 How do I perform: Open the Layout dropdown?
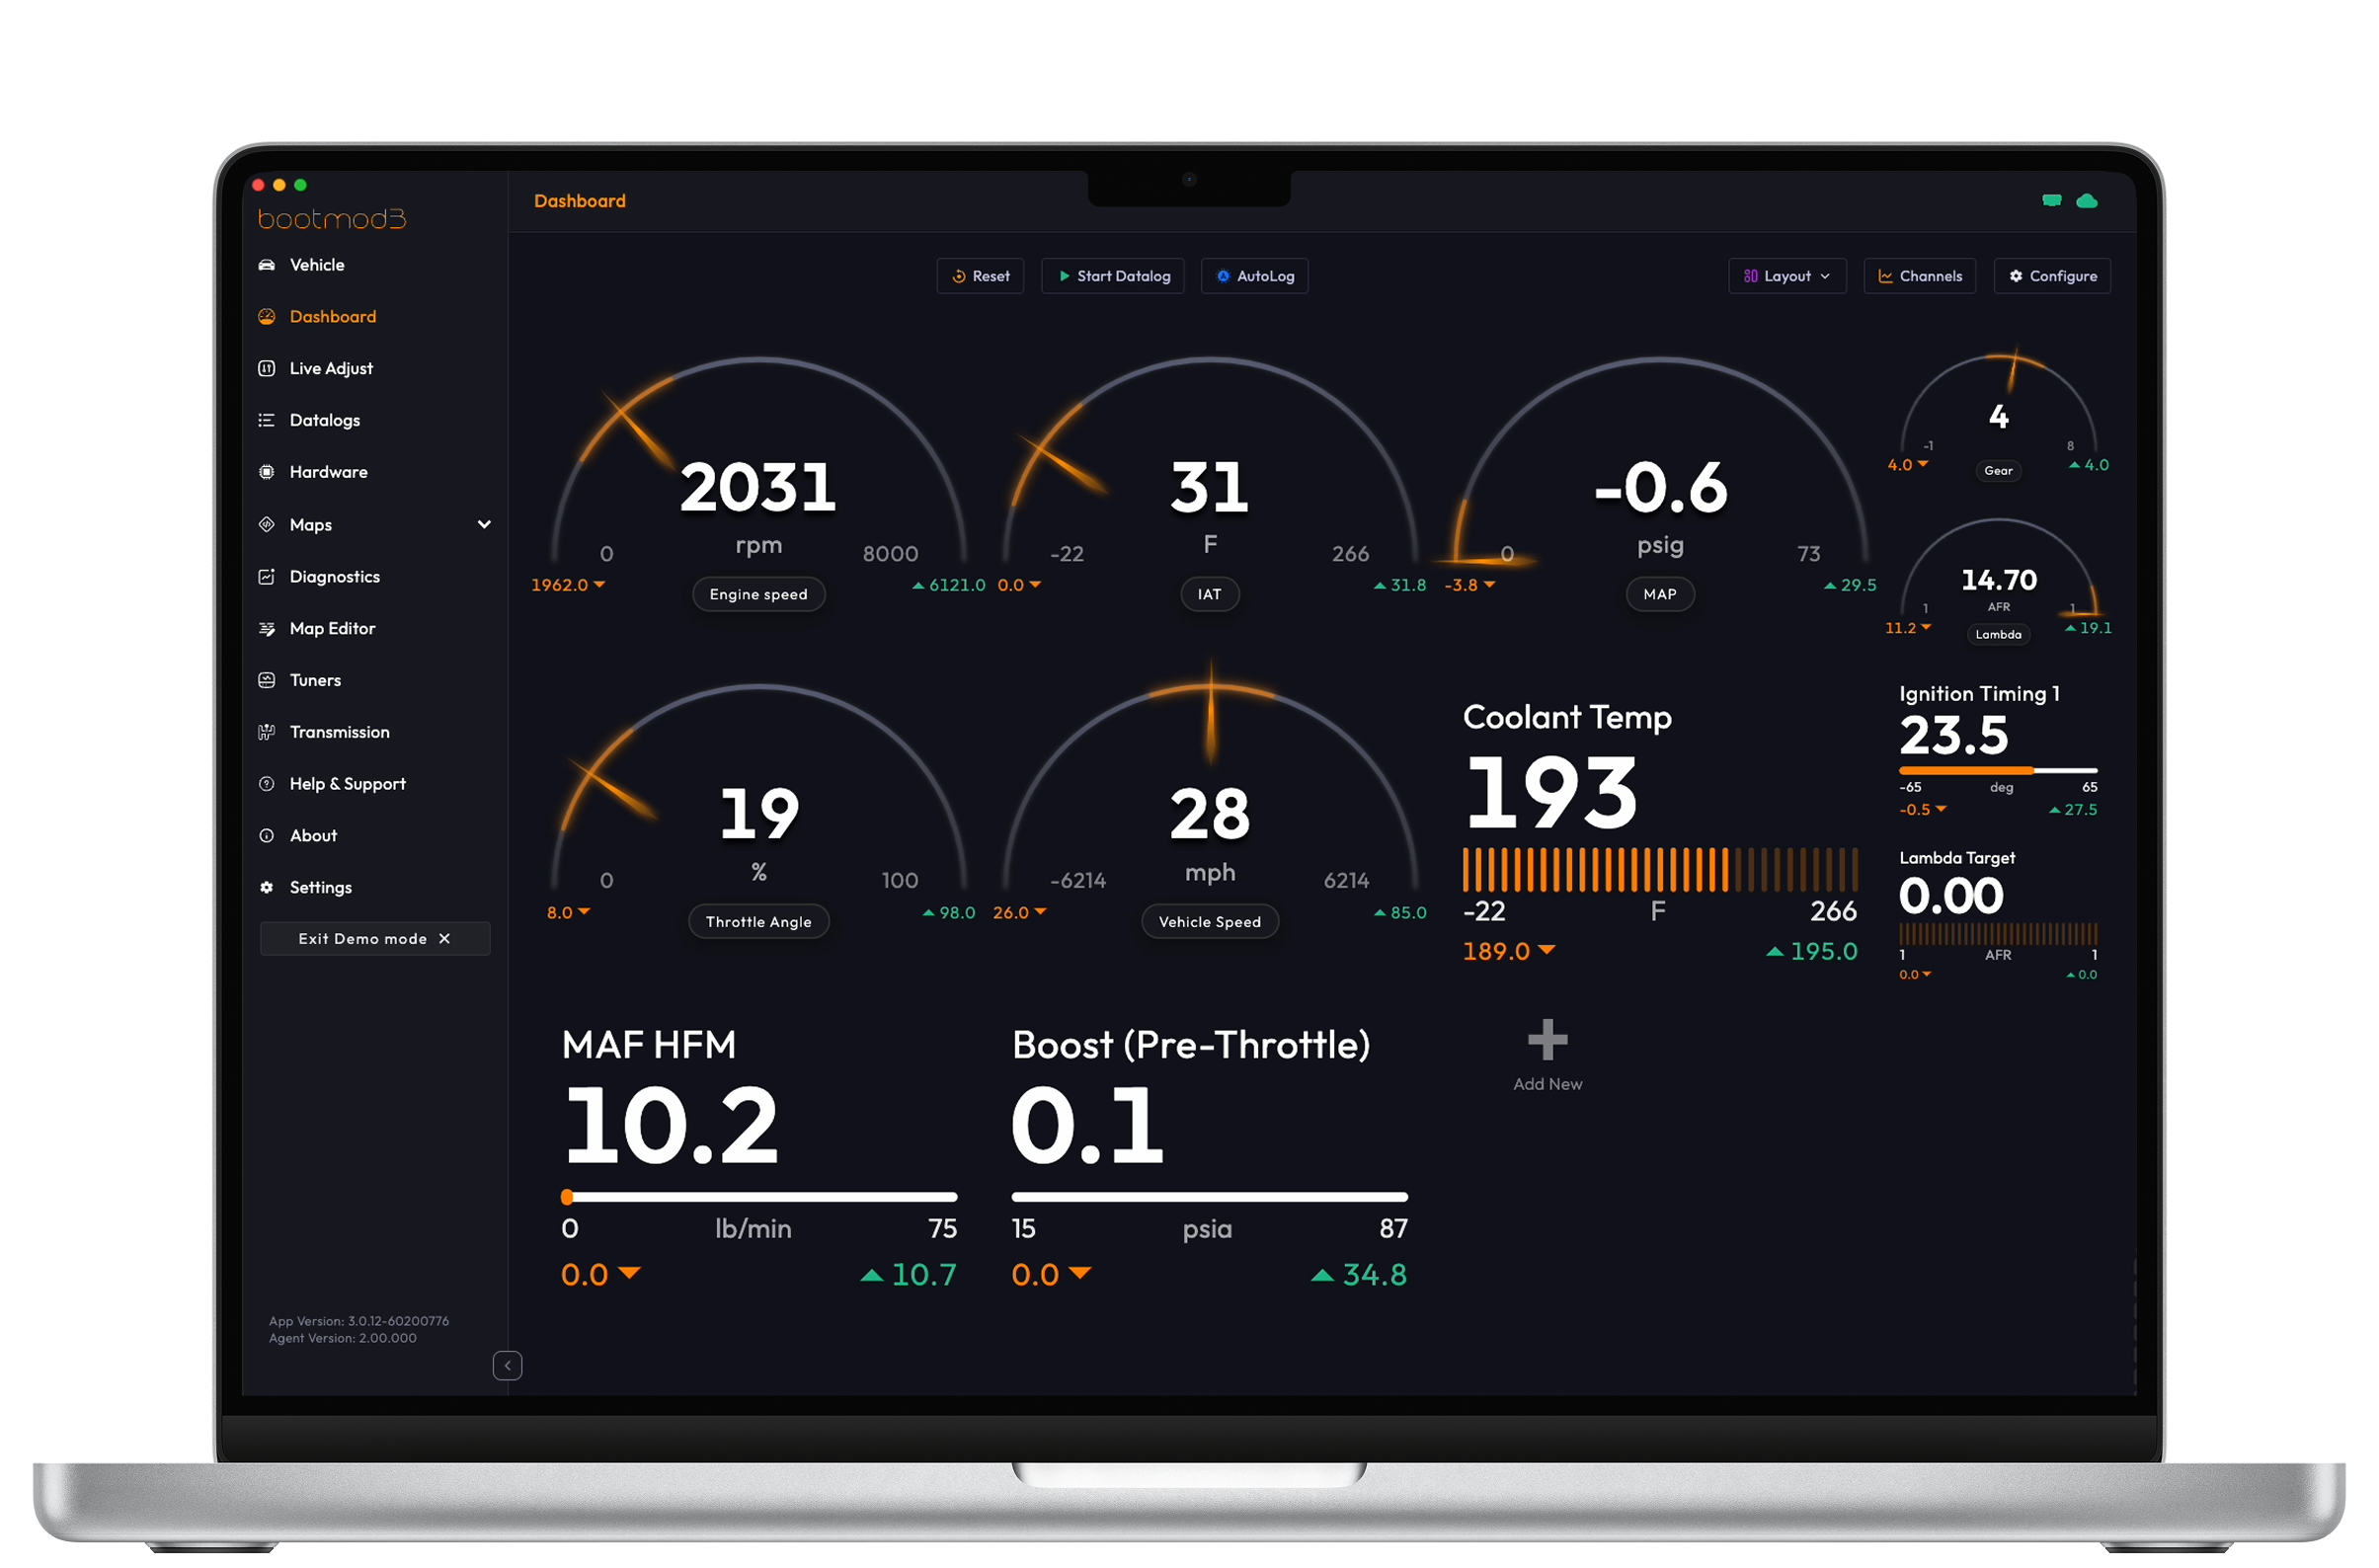pos(1789,277)
